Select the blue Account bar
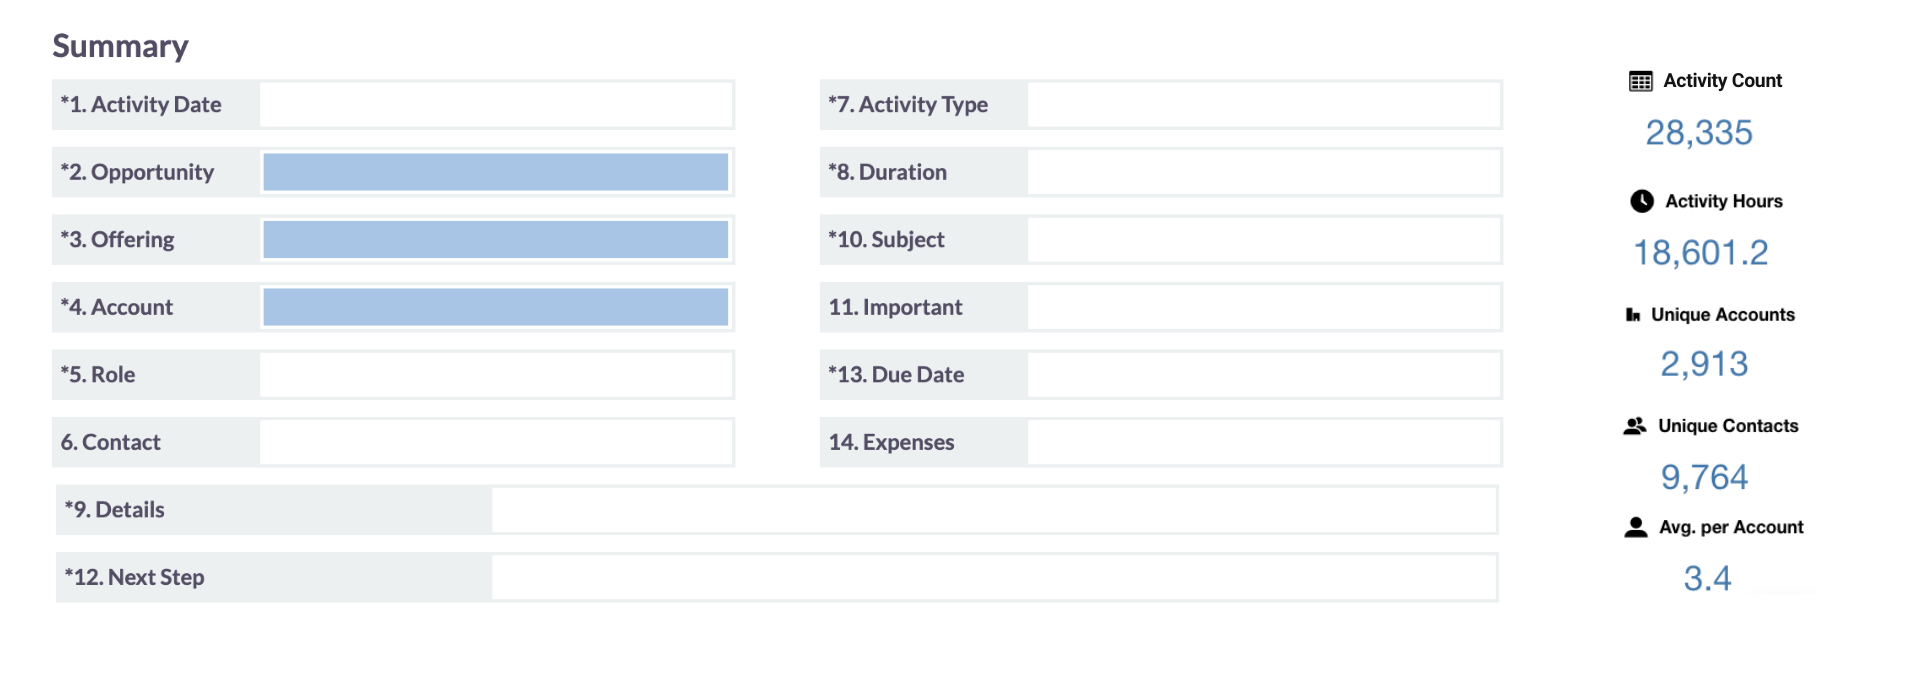The image size is (1920, 675). point(495,307)
